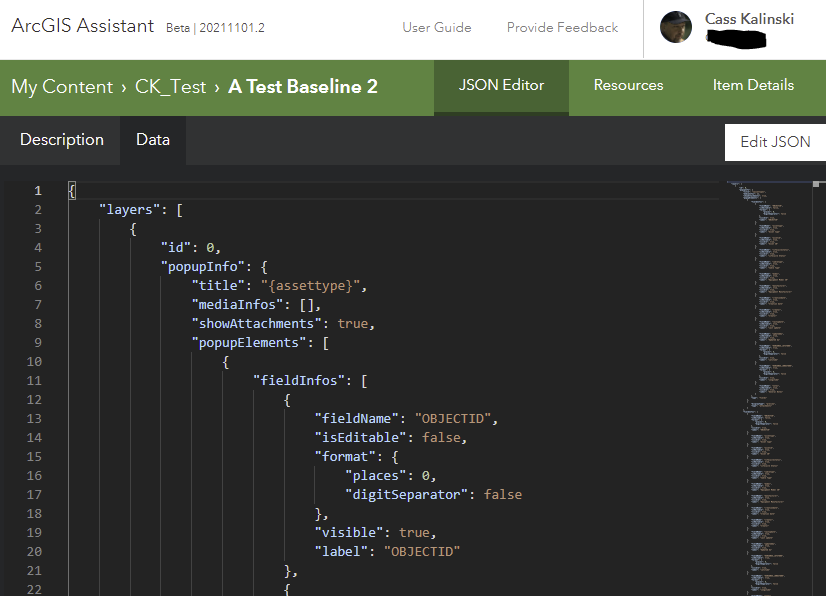Switch to the Resources tab

[628, 85]
